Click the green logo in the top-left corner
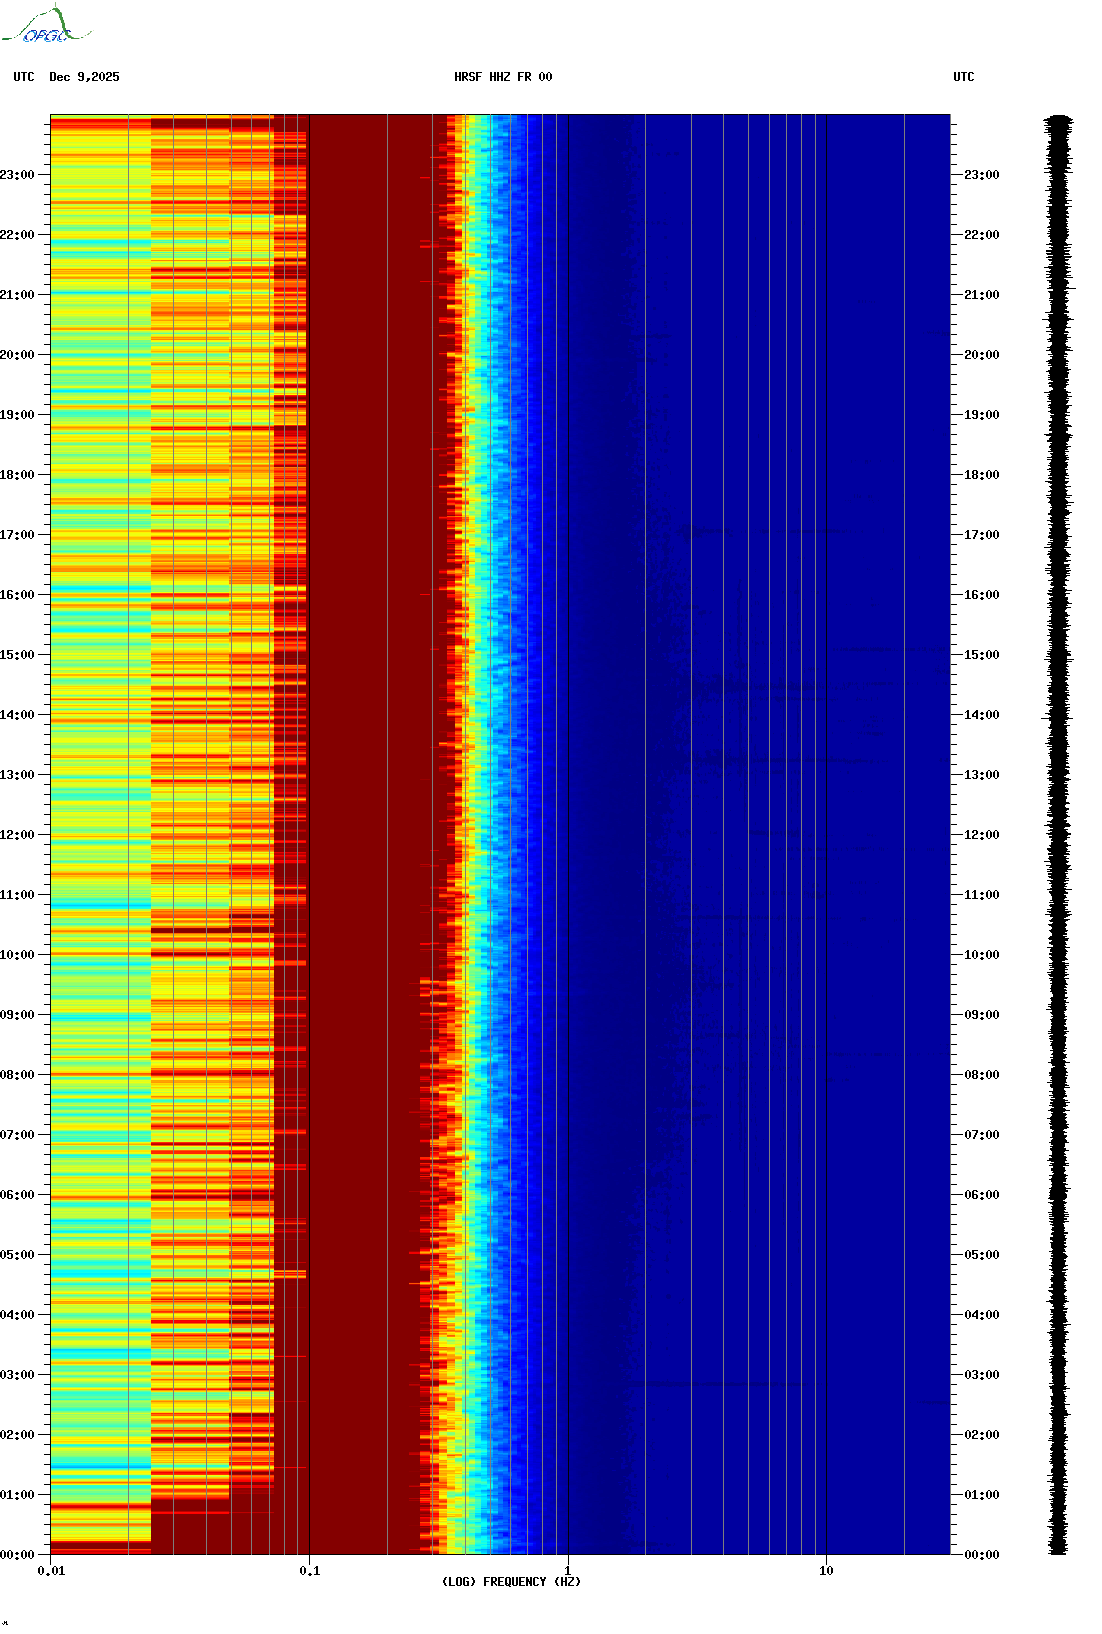1102x1634 pixels. pyautogui.click(x=45, y=26)
